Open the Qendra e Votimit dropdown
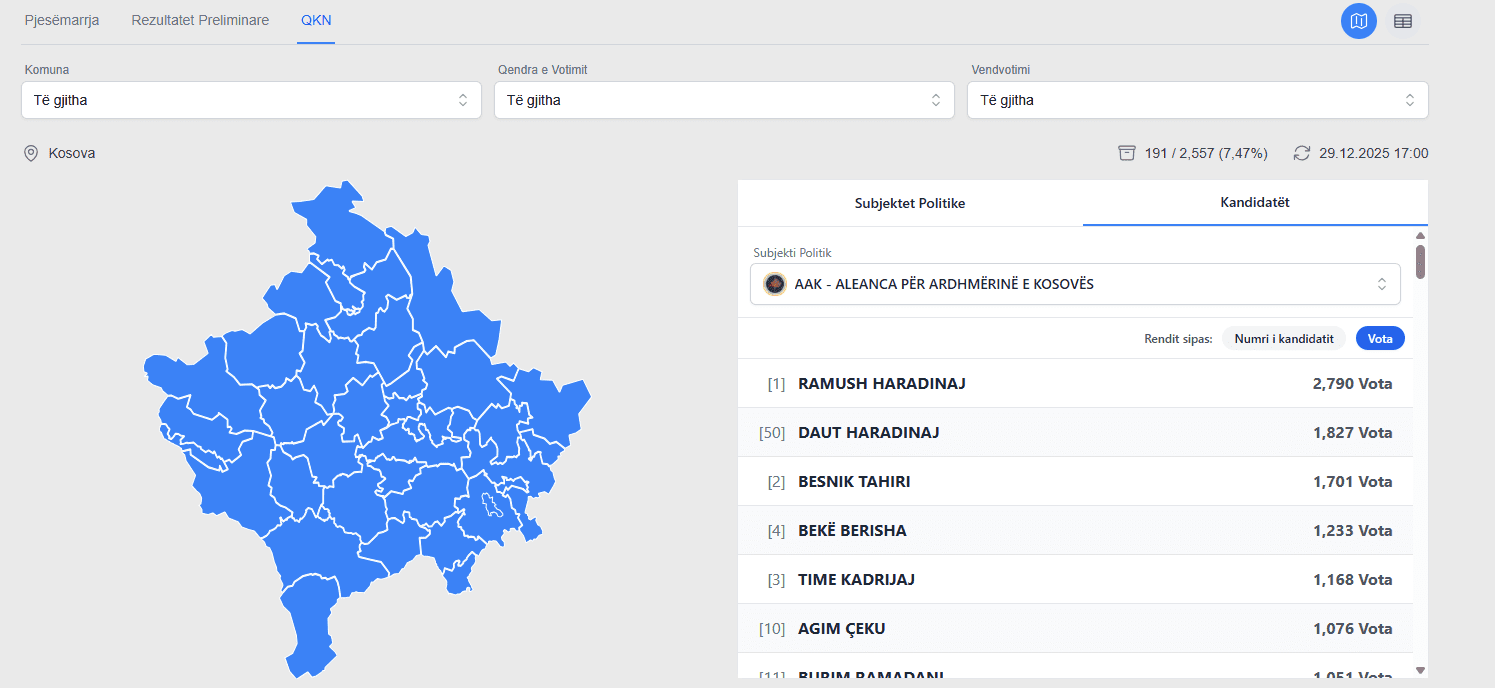1495x688 pixels. [x=724, y=100]
